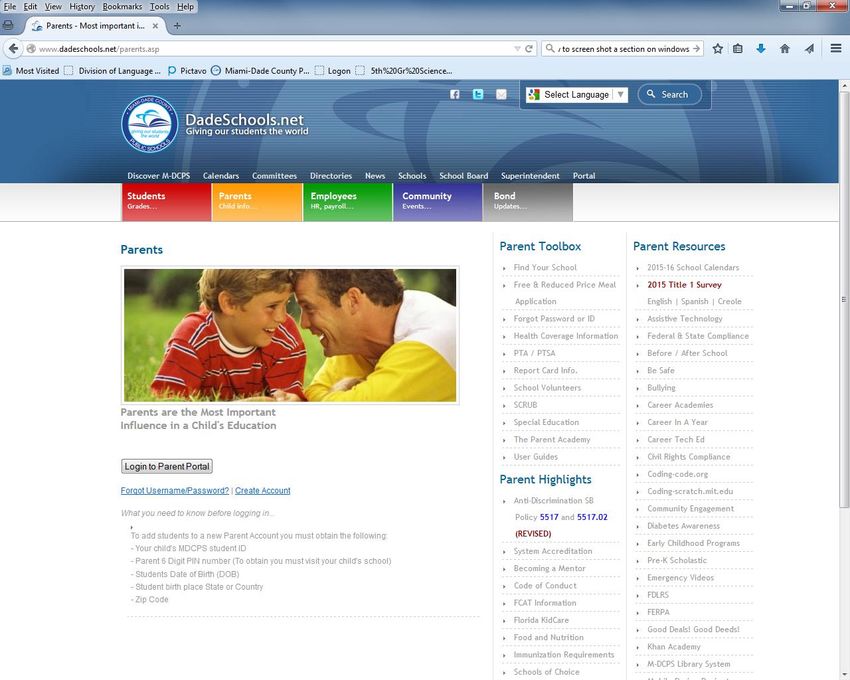This screenshot has width=850, height=680.
Task: Open Discover M-DCPS navigation link
Action: (159, 176)
